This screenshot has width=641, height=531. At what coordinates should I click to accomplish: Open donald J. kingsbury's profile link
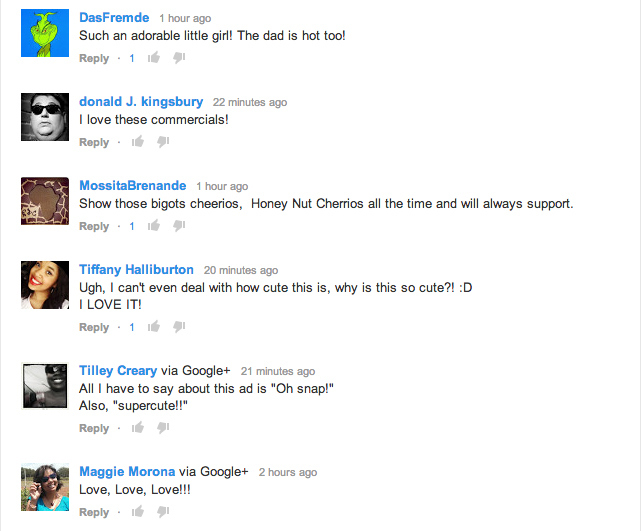[141, 101]
